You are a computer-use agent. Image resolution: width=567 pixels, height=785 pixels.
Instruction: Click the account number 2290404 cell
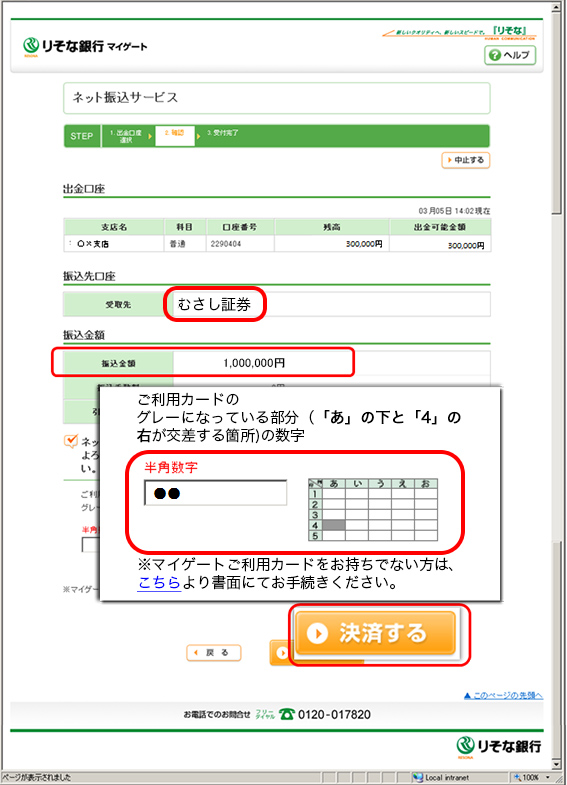point(240,244)
